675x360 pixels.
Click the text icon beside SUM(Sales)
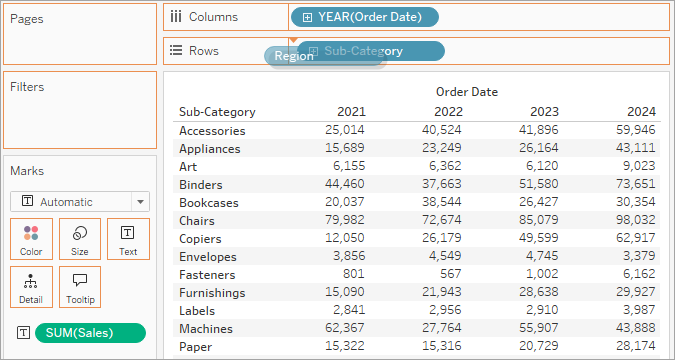click(x=23, y=332)
